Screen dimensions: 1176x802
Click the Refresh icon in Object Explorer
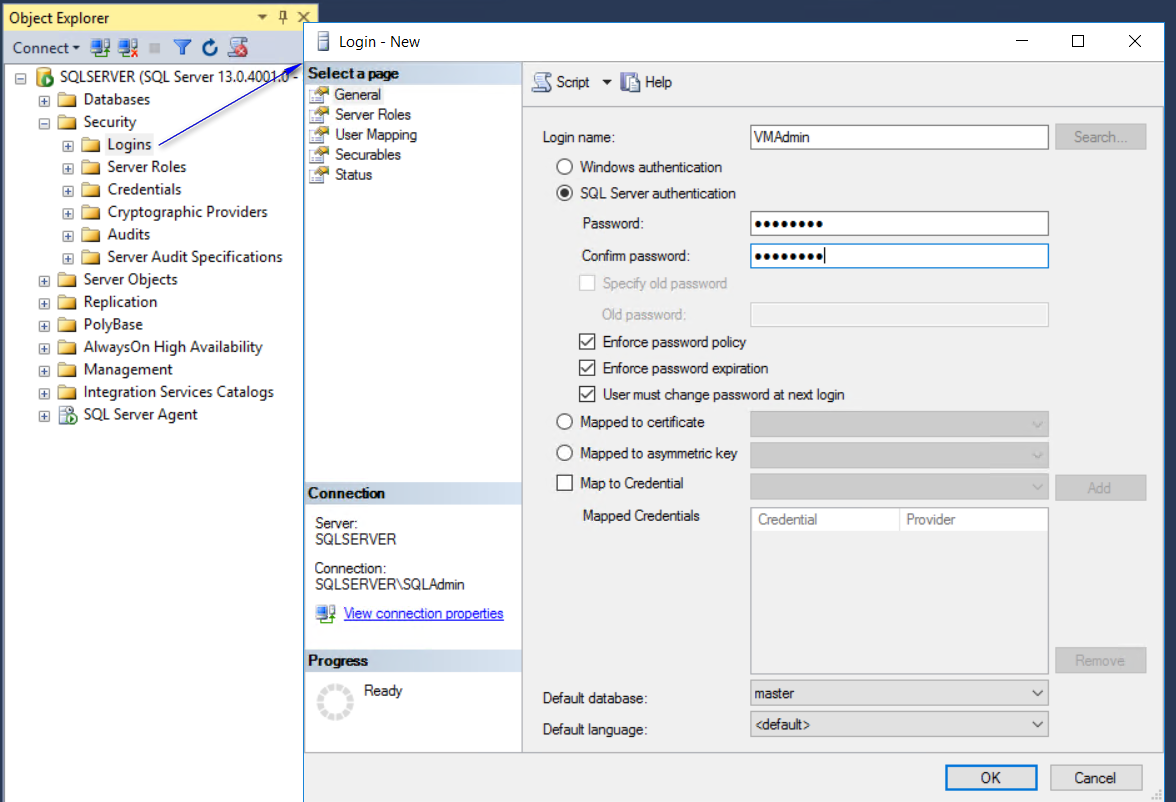(210, 48)
